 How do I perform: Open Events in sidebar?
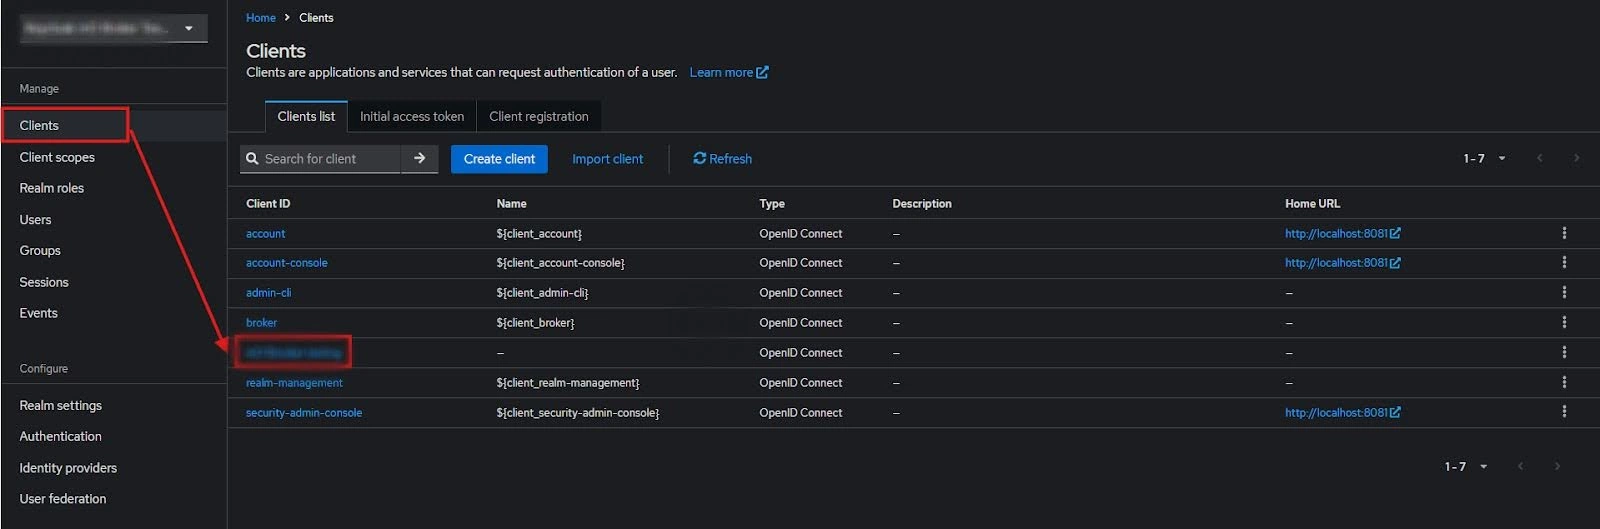(x=38, y=313)
